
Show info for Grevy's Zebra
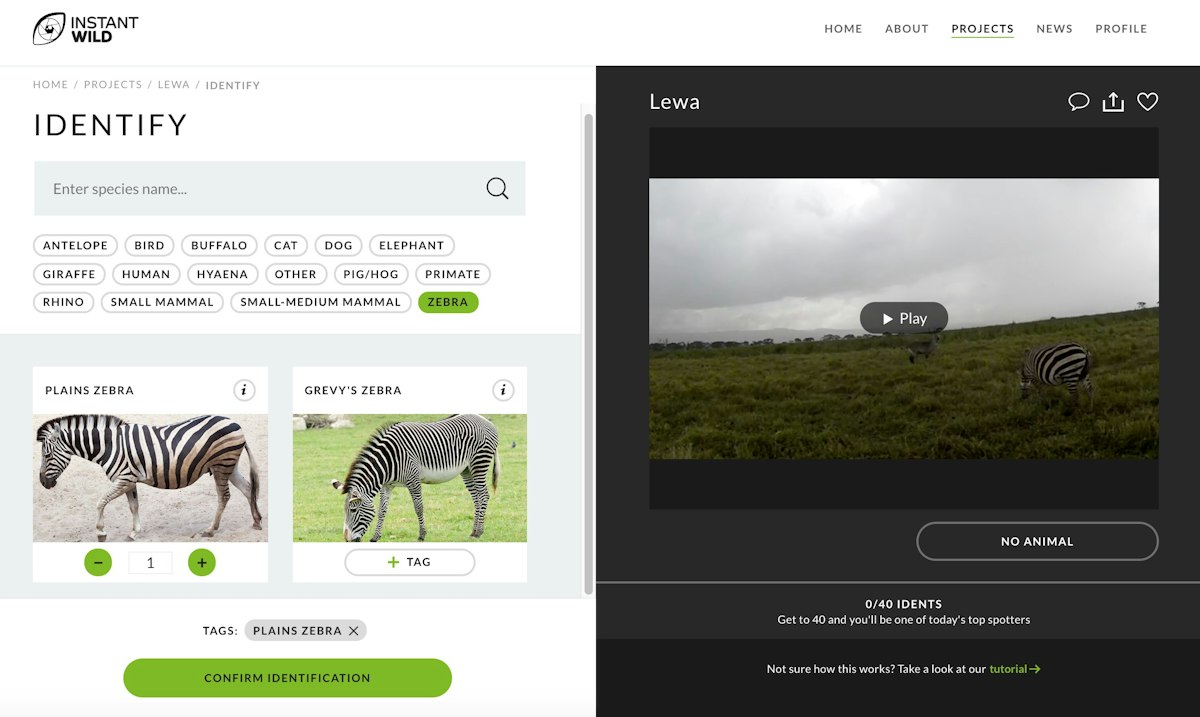[x=503, y=390]
